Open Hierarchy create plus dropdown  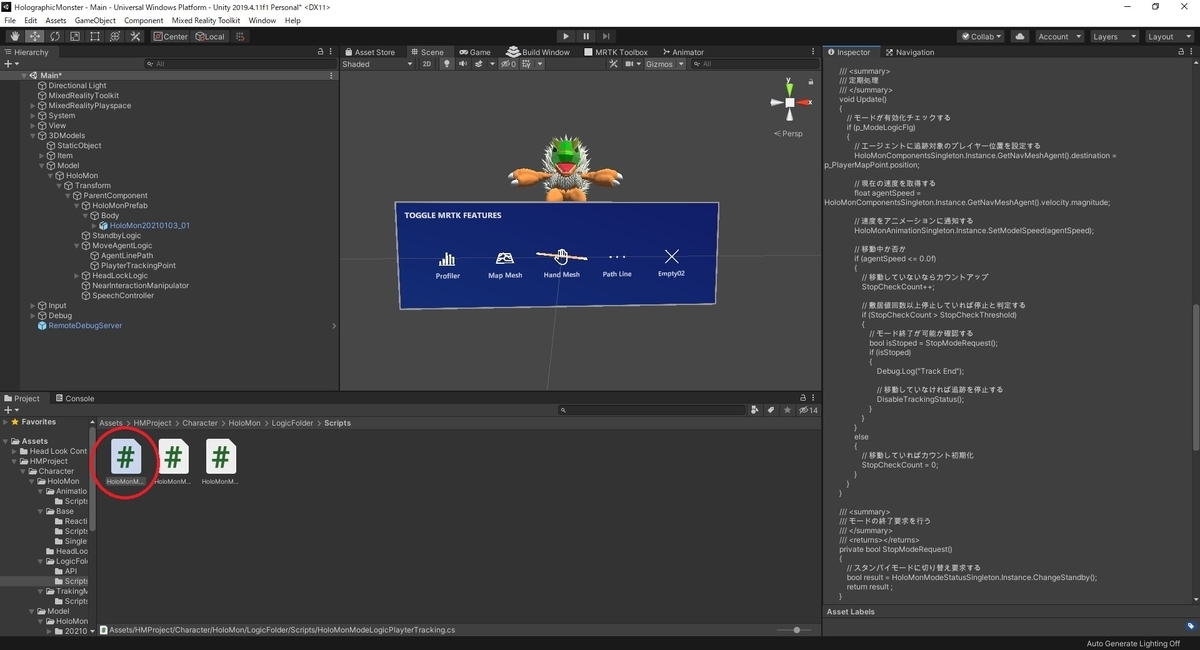click(12, 64)
